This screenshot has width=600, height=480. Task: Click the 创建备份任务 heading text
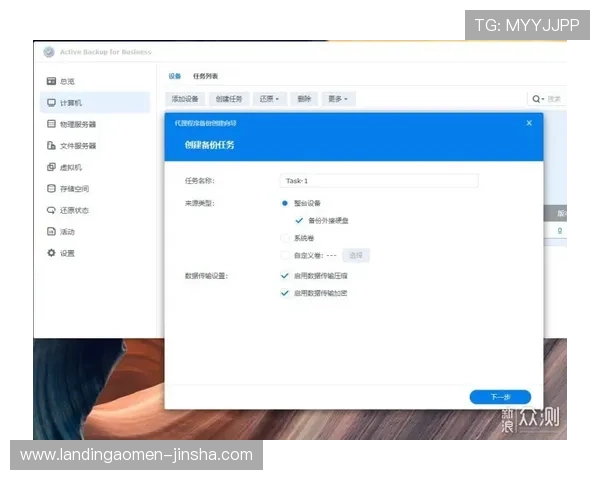[x=209, y=145]
